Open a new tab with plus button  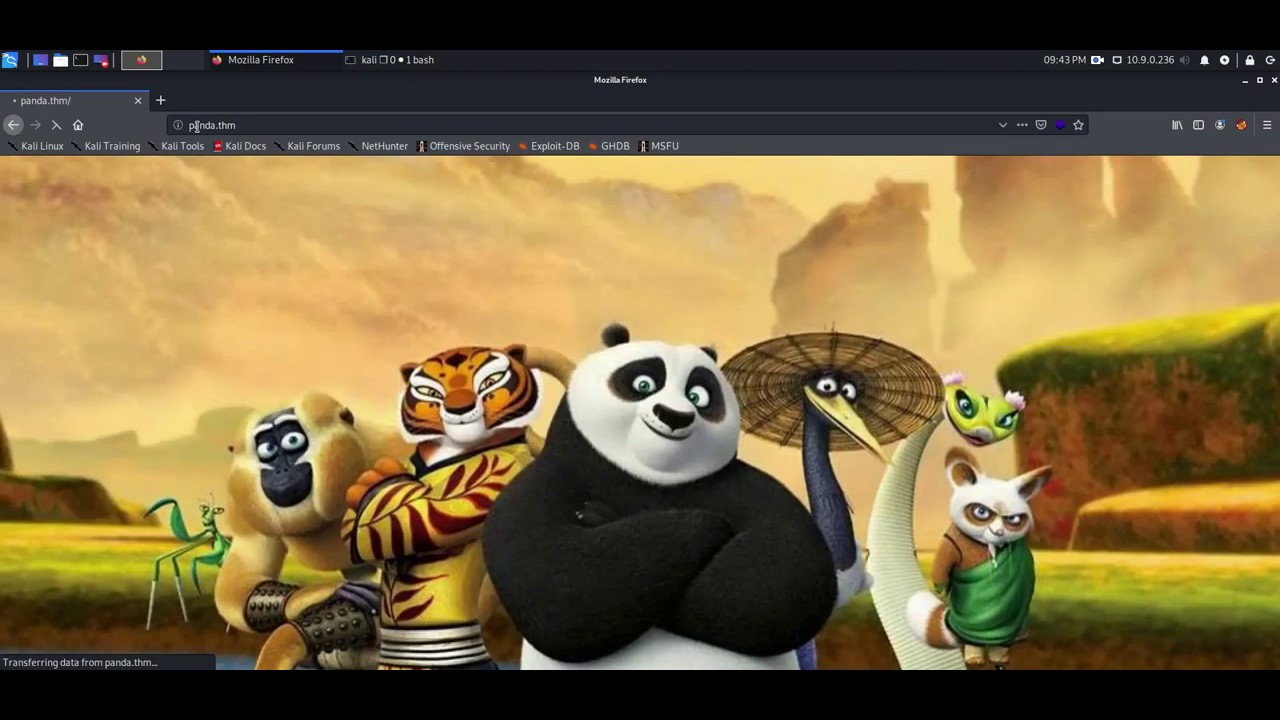pyautogui.click(x=160, y=100)
